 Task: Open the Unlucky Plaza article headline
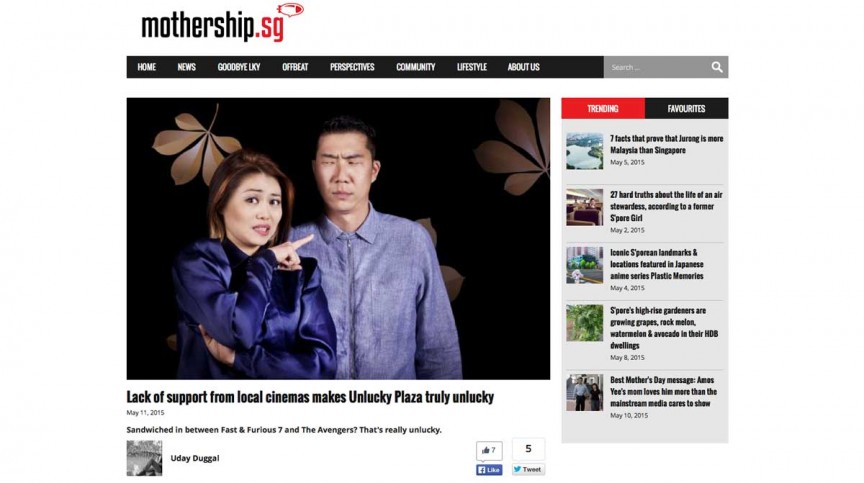tap(310, 397)
